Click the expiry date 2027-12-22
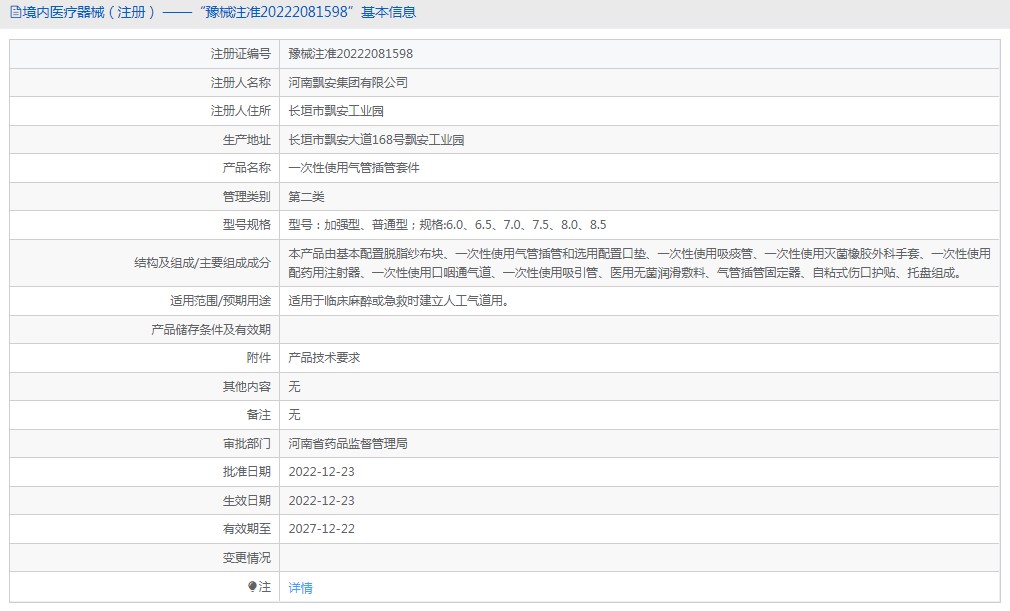 coord(321,529)
